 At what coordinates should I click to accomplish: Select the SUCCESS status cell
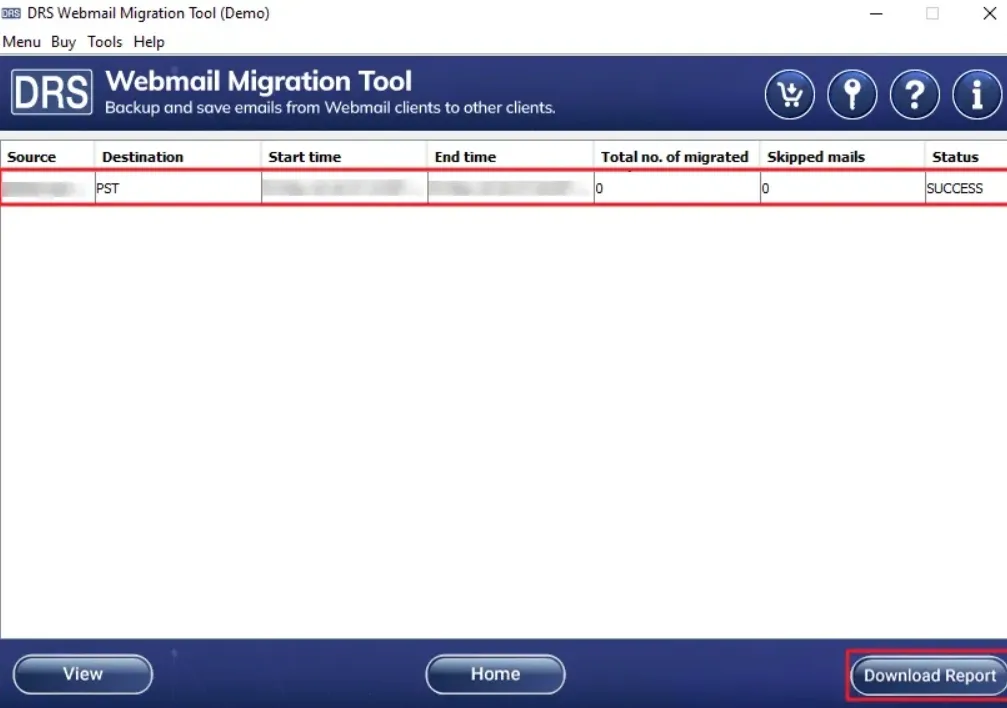[955, 188]
